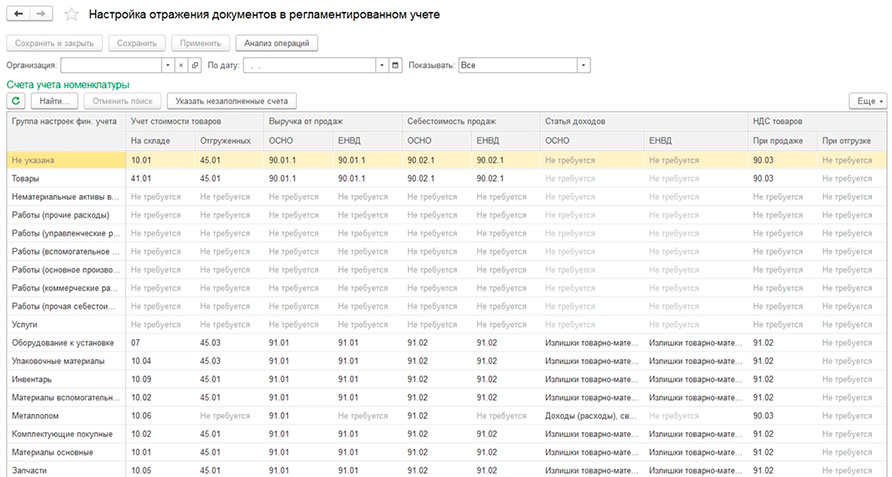Go forward with the right arrow button
This screenshot has width=892, height=477.
pos(41,14)
